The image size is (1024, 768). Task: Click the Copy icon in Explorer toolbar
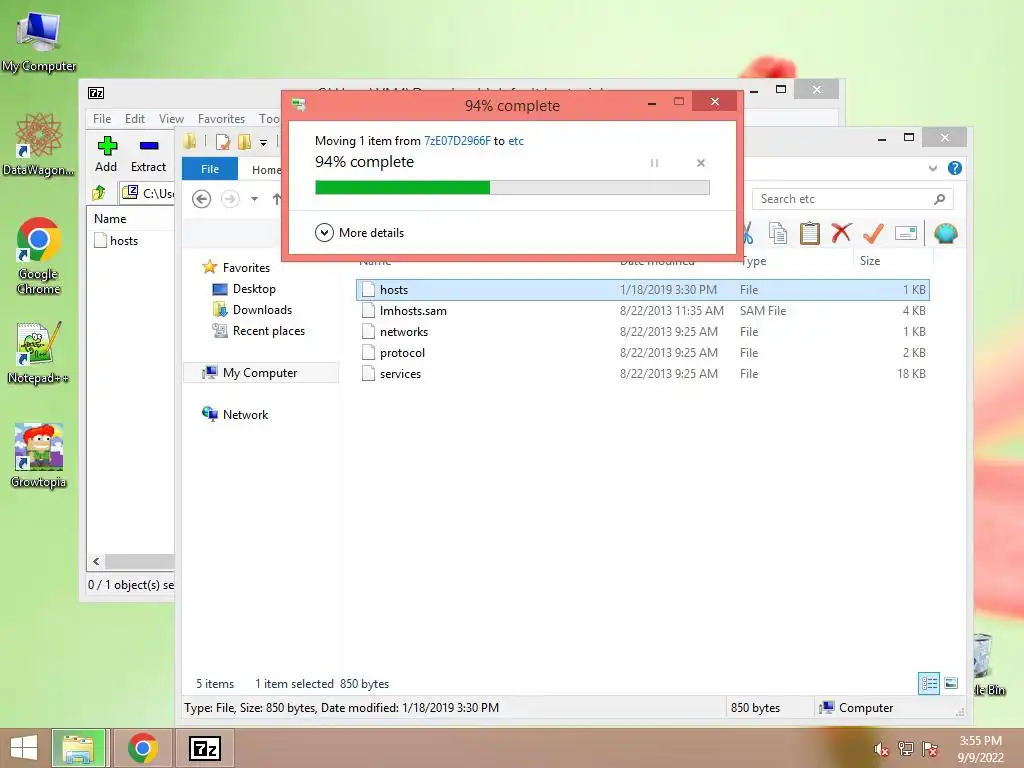click(x=777, y=233)
